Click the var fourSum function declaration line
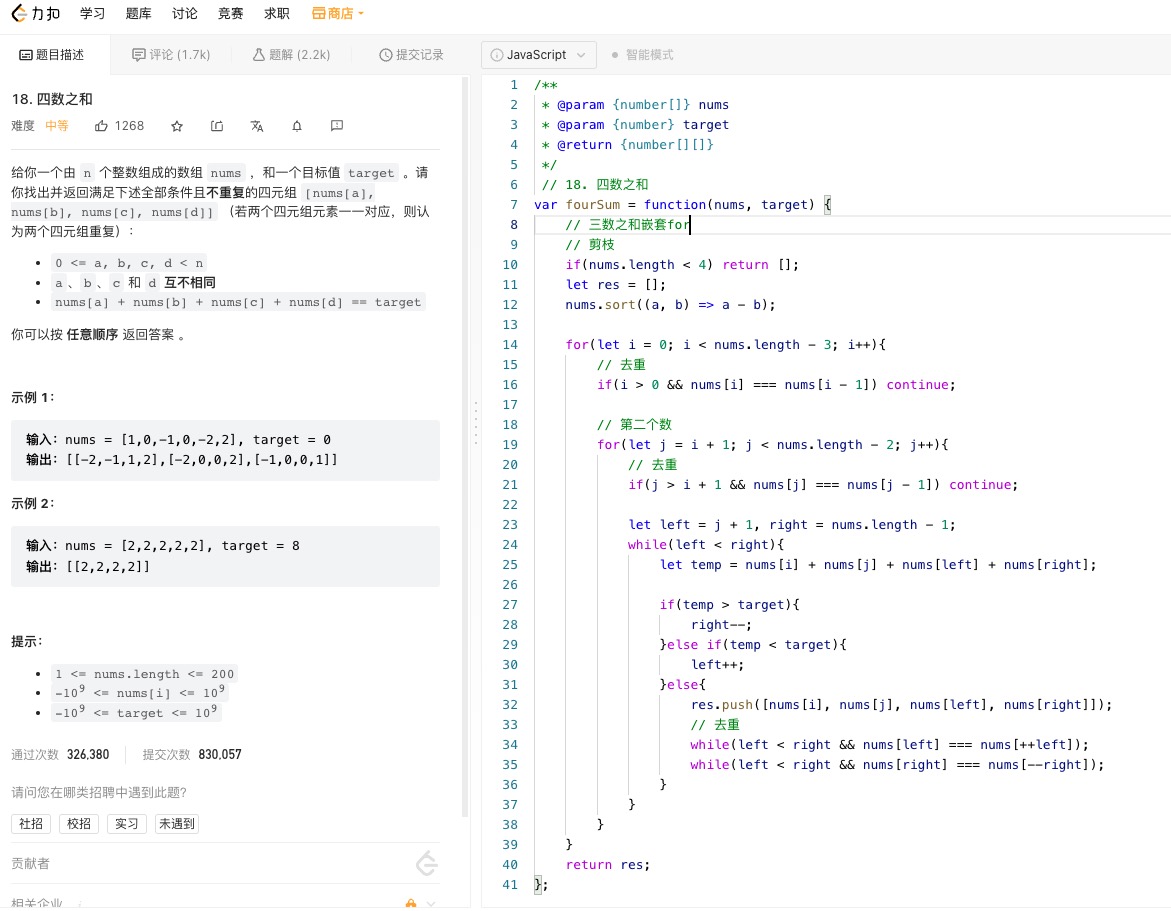This screenshot has width=1171, height=911. tap(683, 205)
